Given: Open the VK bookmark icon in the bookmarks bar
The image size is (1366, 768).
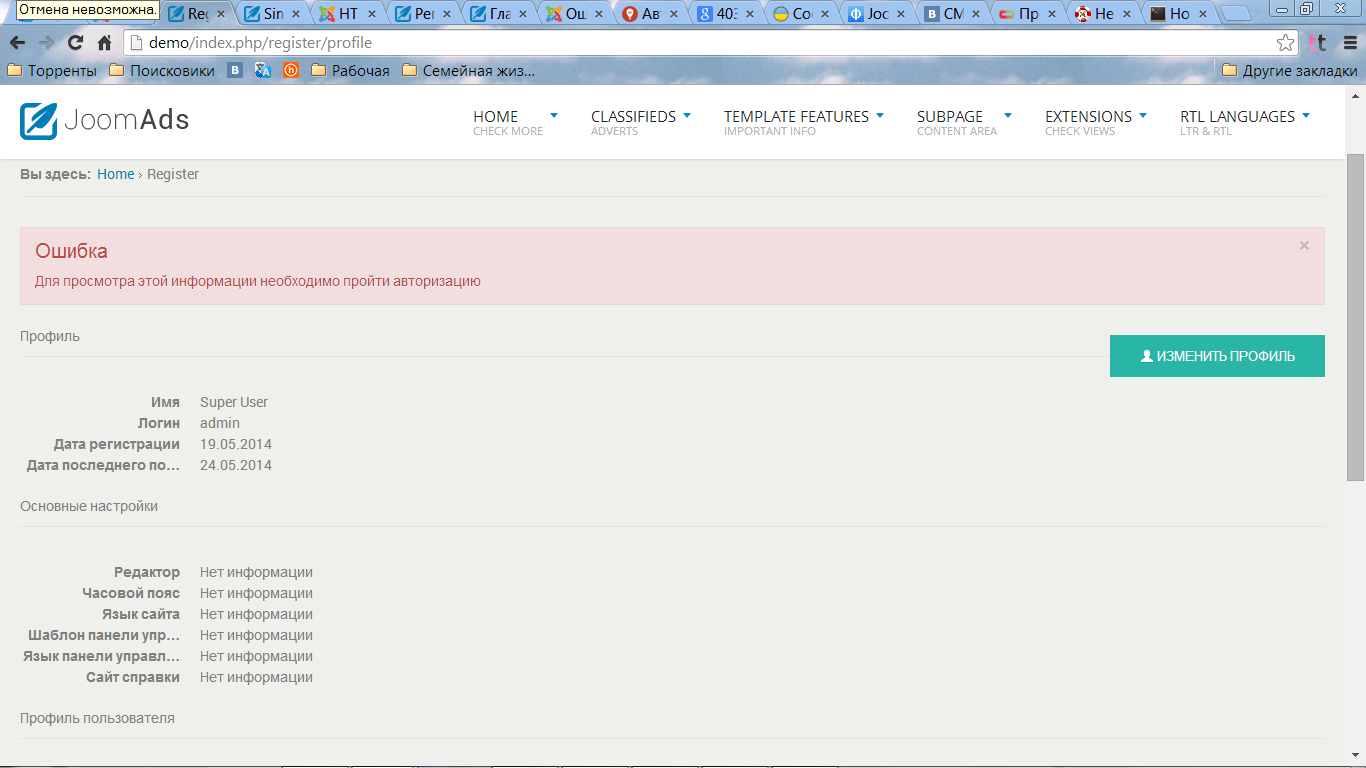Looking at the screenshot, I should point(235,71).
